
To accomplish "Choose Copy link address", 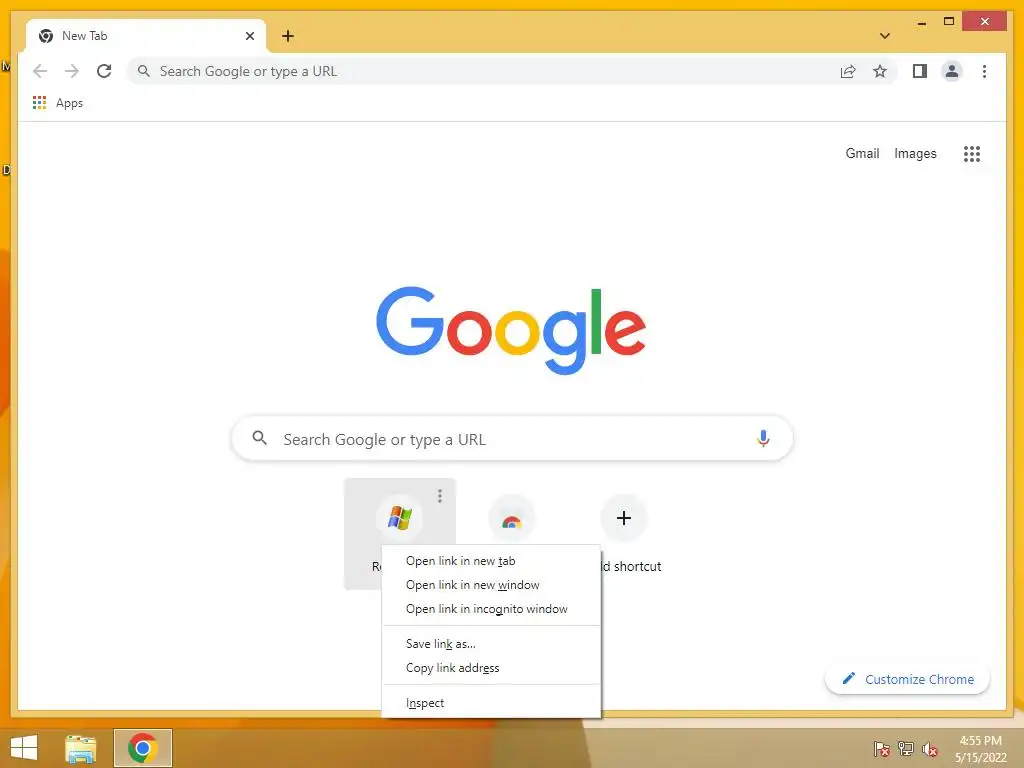I will coord(491,668).
